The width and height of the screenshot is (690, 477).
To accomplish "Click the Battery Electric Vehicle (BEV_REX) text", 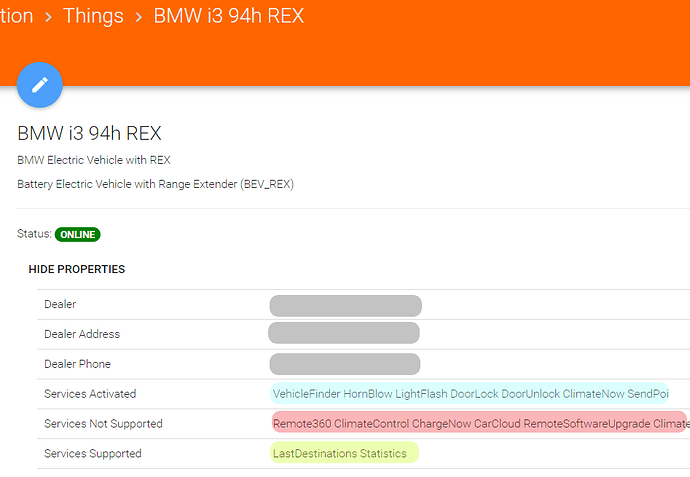I will 155,184.
